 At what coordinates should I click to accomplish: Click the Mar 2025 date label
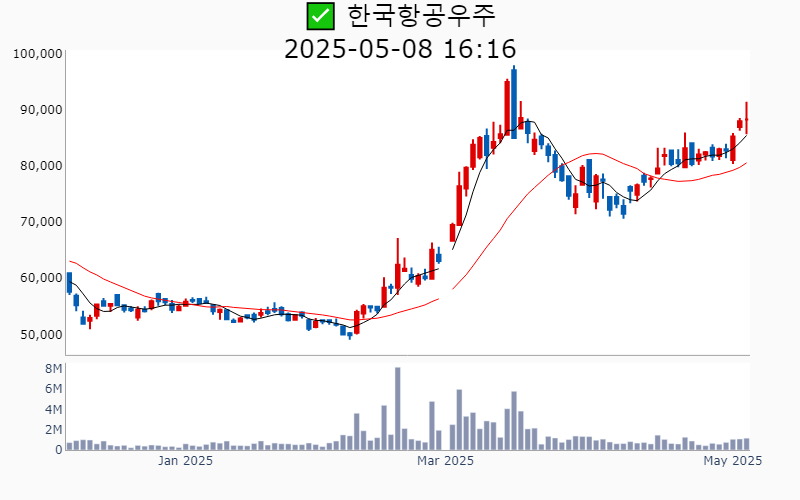445,461
